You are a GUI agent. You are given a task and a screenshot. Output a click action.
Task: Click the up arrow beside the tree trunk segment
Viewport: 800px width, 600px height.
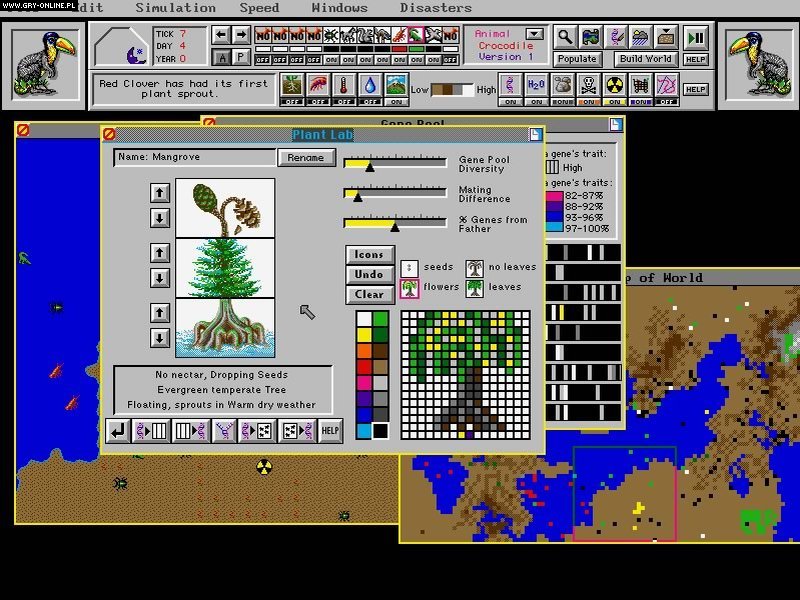[x=160, y=251]
